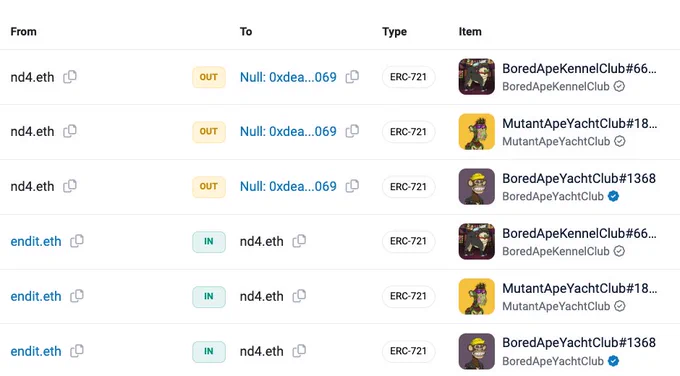Open endit.eth link in last row
This screenshot has width=680, height=376.
click(36, 351)
